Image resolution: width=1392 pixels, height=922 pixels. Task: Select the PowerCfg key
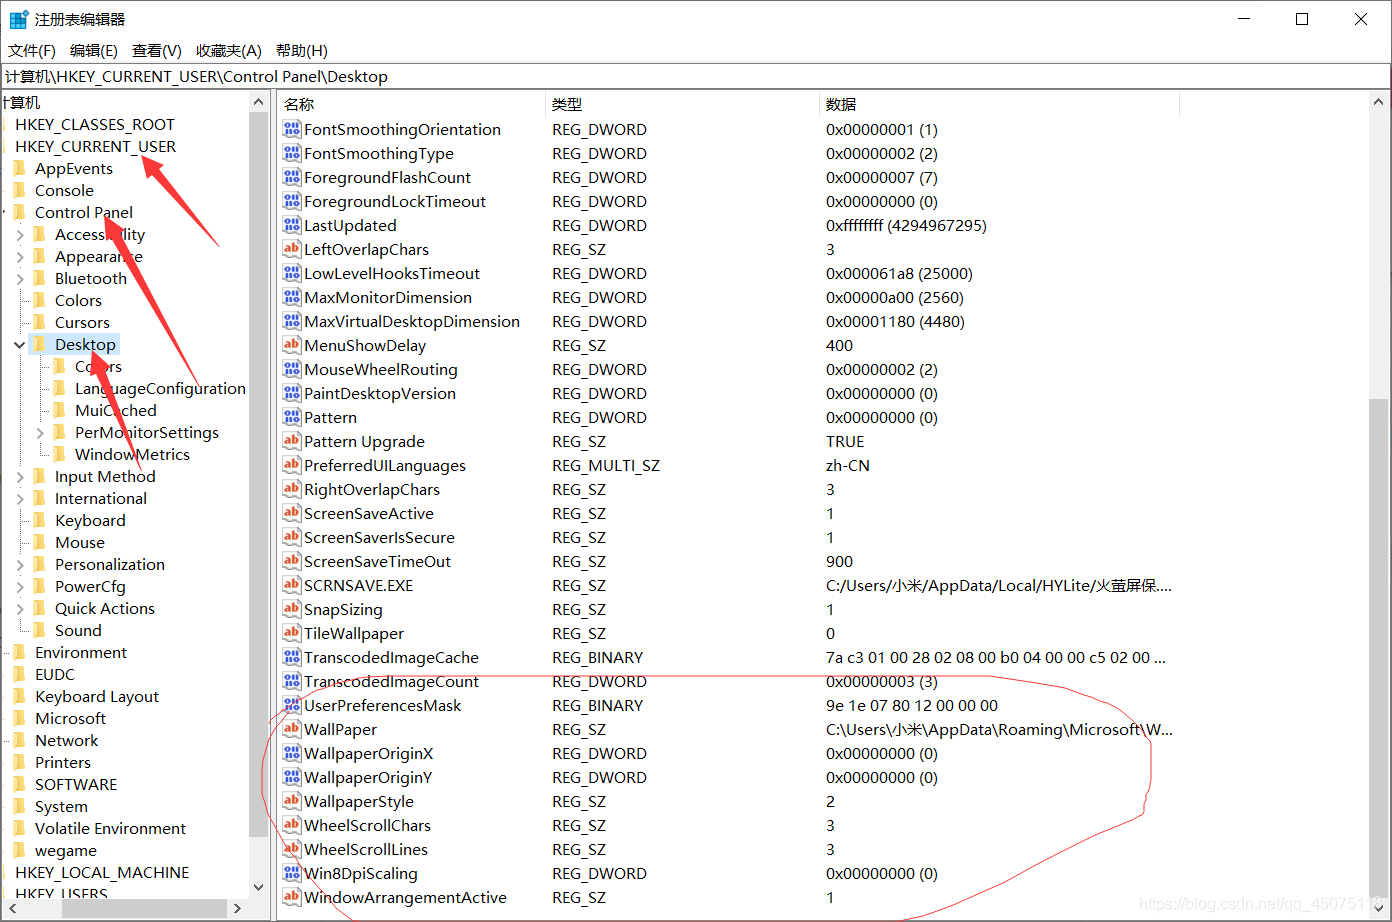[x=90, y=586]
